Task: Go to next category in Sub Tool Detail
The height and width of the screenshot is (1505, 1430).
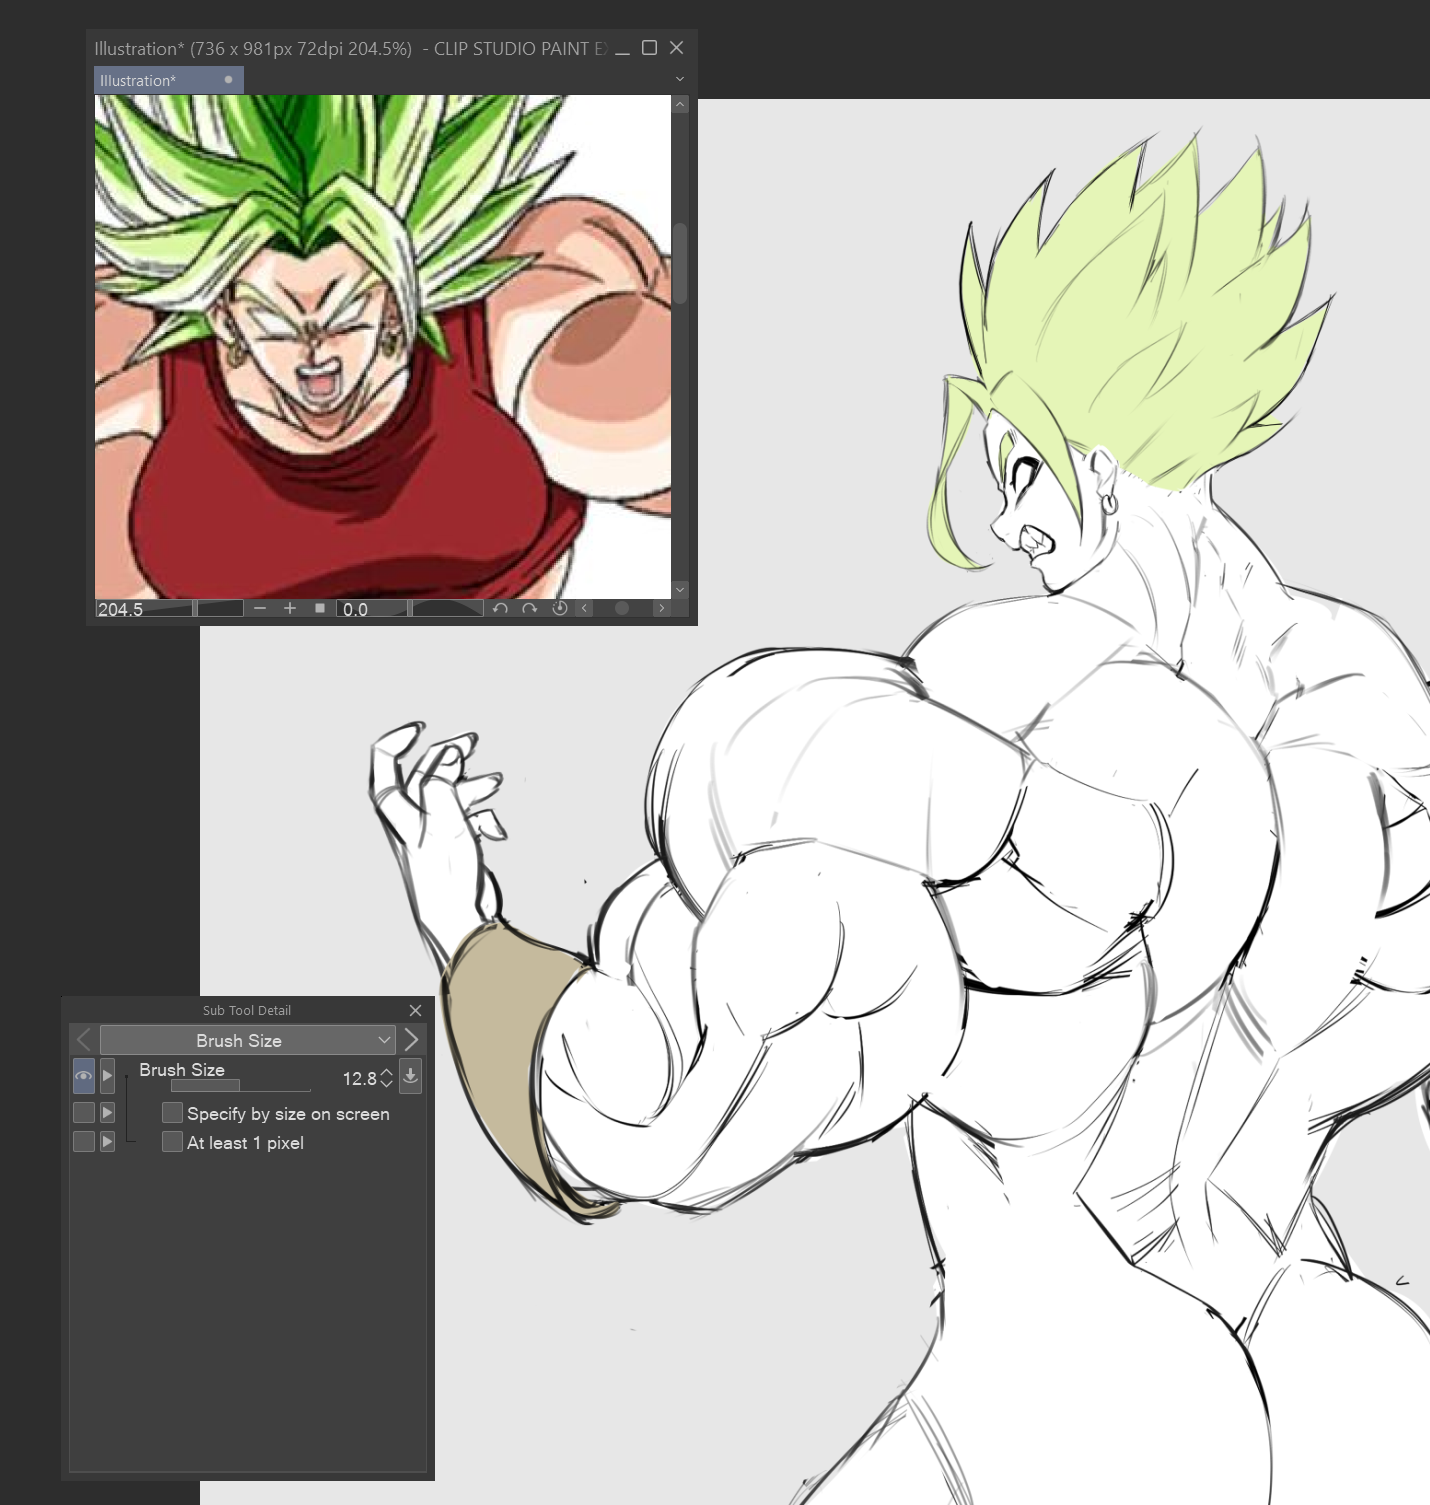Action: [411, 1040]
